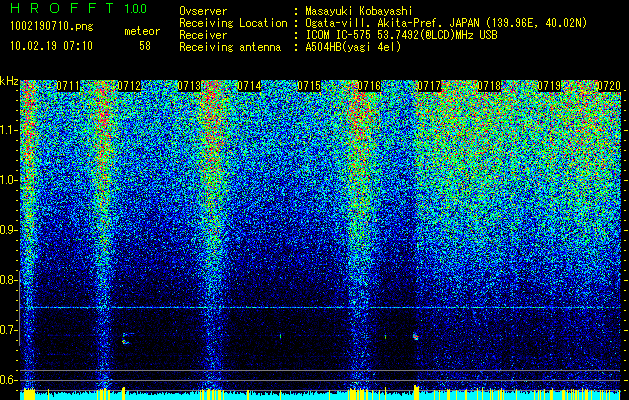This screenshot has width=629, height=400.
Task: Click the 0718 time marker
Action: (489, 86)
